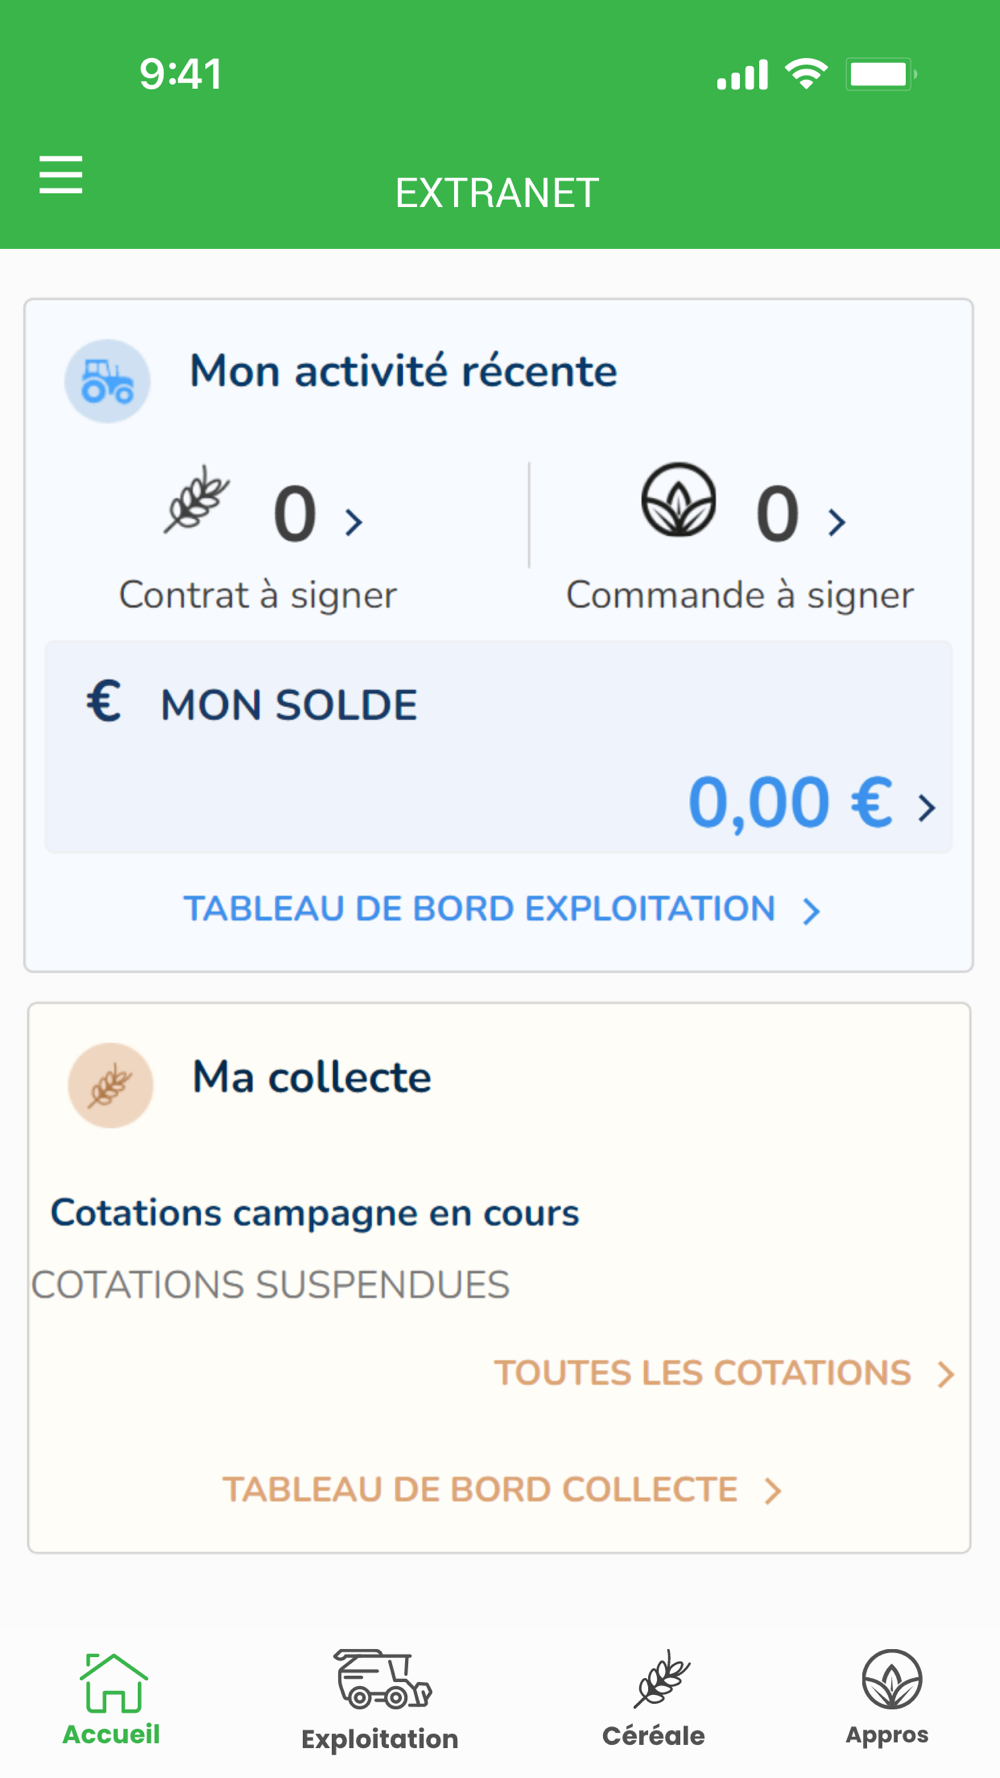This screenshot has width=1000, height=1778.
Task: Open the hamburger menu
Action: coord(61,175)
